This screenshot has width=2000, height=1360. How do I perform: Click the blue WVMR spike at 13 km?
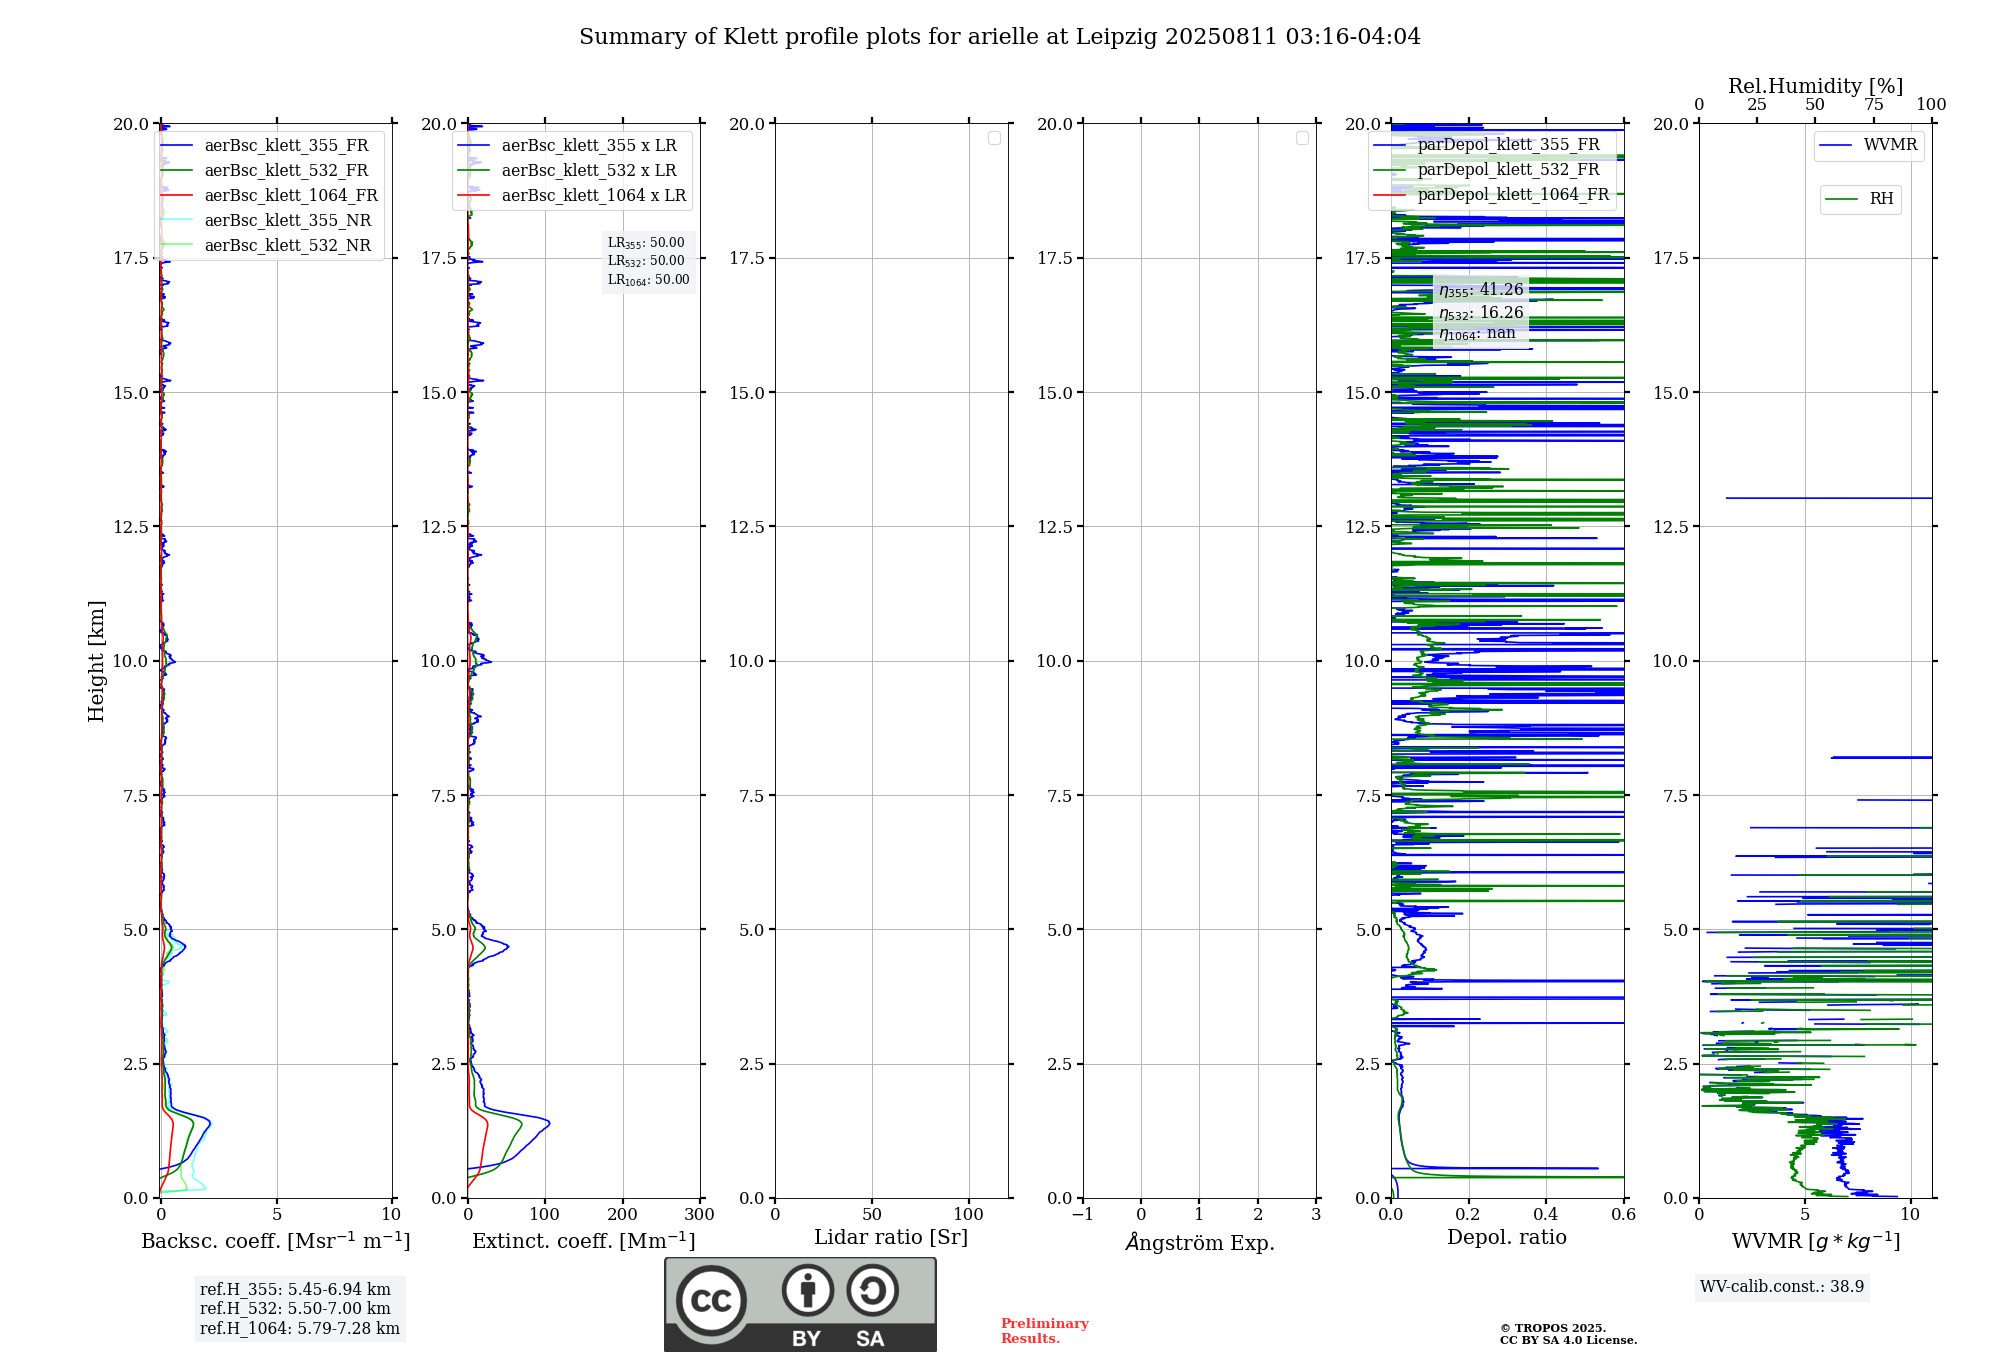click(1828, 498)
